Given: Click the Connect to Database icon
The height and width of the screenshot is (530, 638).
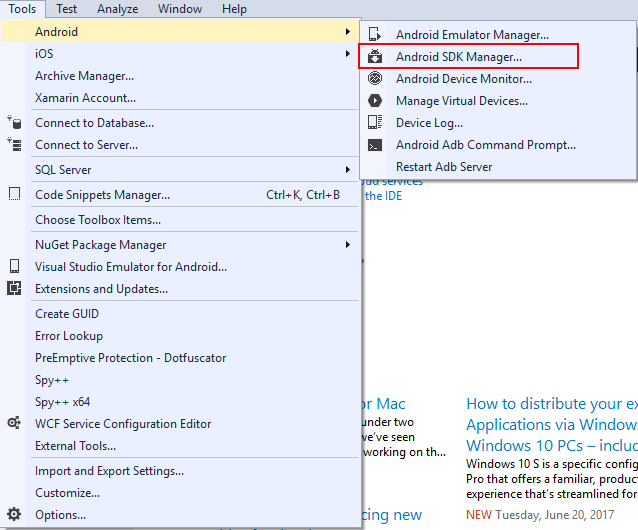Looking at the screenshot, I should click(14, 122).
